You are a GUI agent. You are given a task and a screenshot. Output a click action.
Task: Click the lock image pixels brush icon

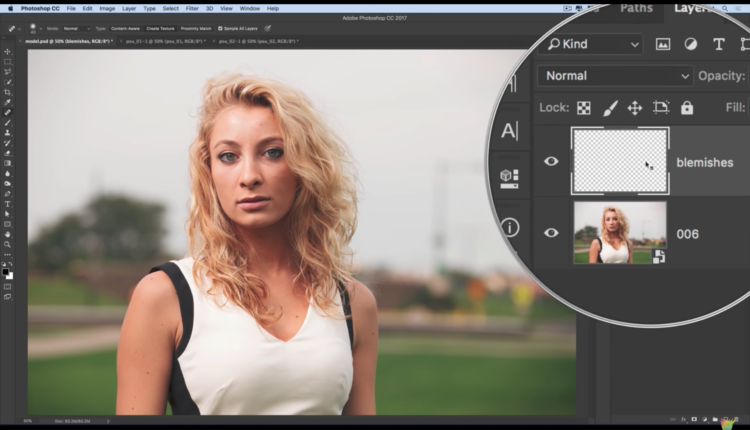610,108
